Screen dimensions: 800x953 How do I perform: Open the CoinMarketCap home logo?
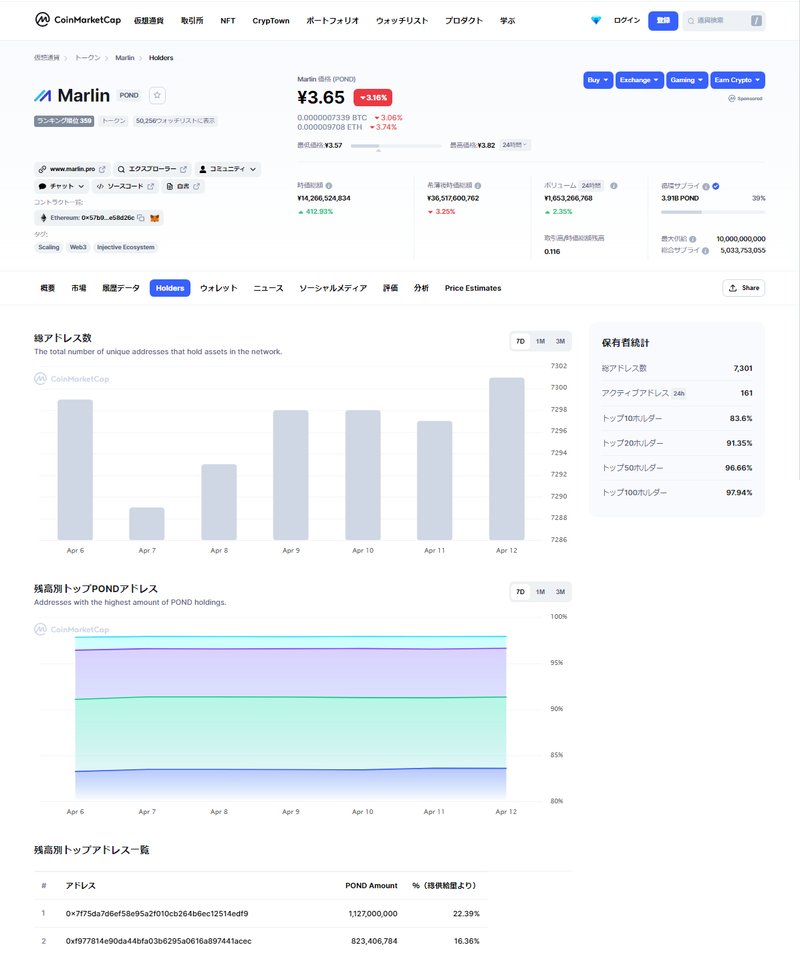tap(78, 20)
